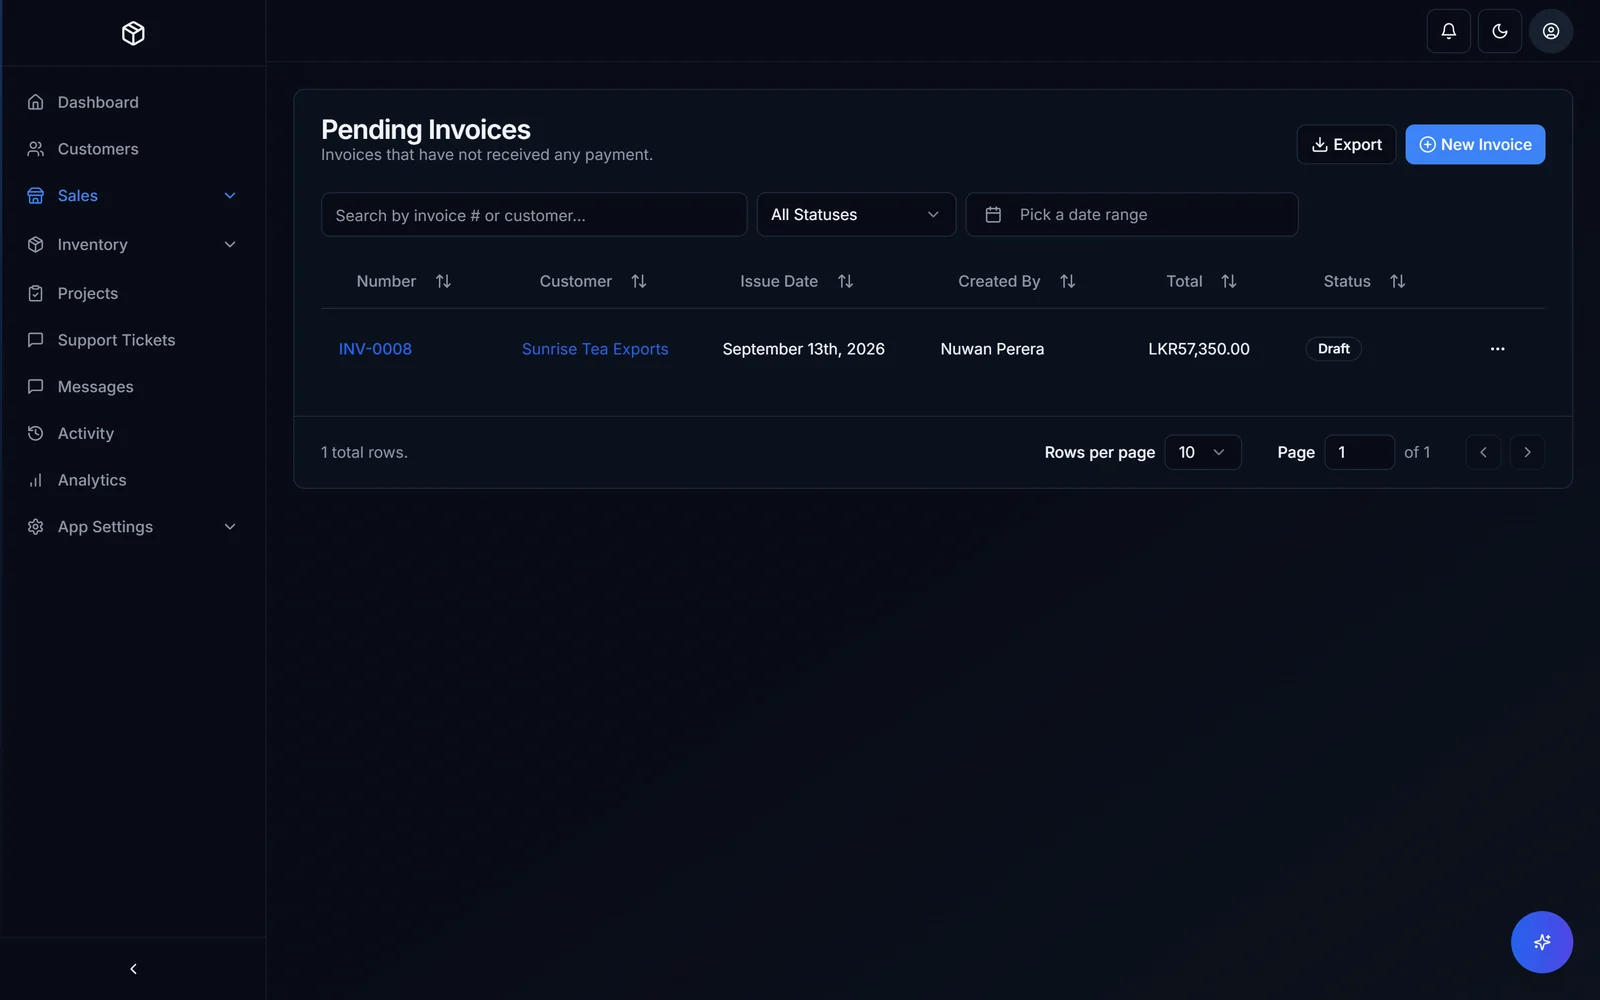Sort by Status column arrows
Screen dimensions: 1600x1000
1397,282
